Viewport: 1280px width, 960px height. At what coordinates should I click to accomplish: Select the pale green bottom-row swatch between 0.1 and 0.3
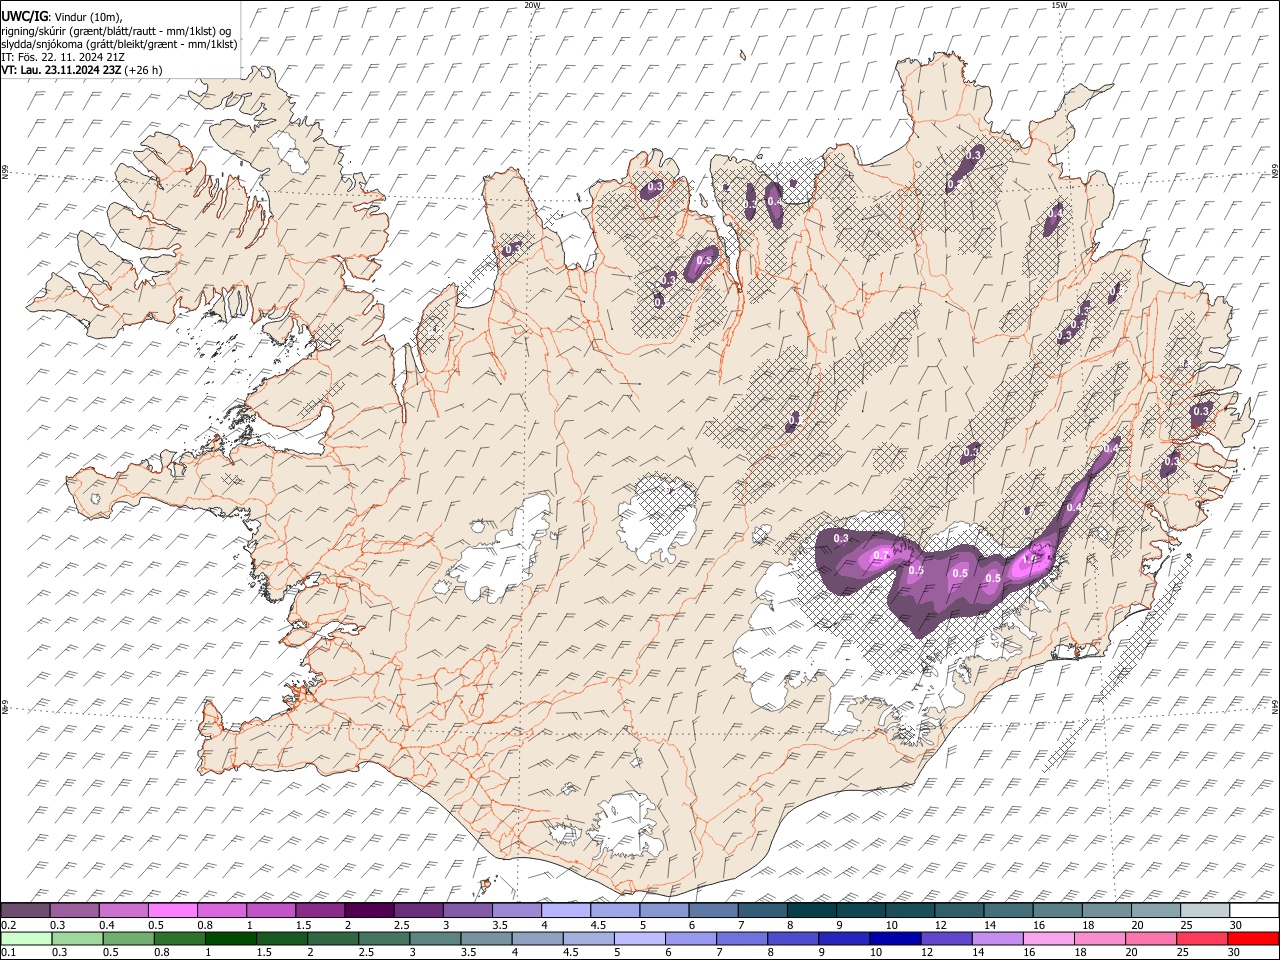point(25,938)
